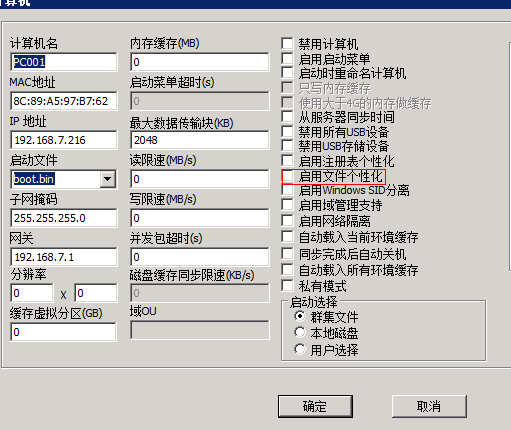The height and width of the screenshot is (430, 511).
Task: Select the 本地磁盘 radio button
Action: (x=300, y=332)
